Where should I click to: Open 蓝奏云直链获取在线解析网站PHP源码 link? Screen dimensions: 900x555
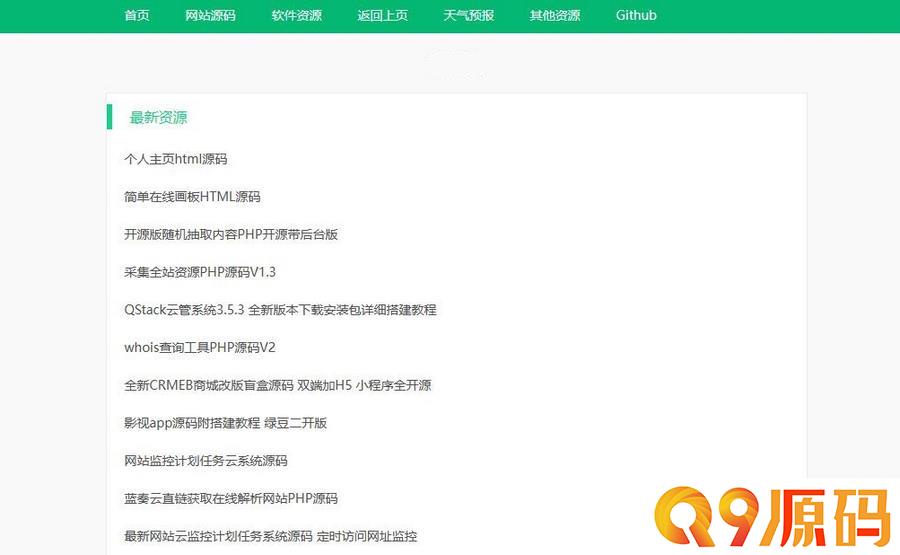click(231, 498)
